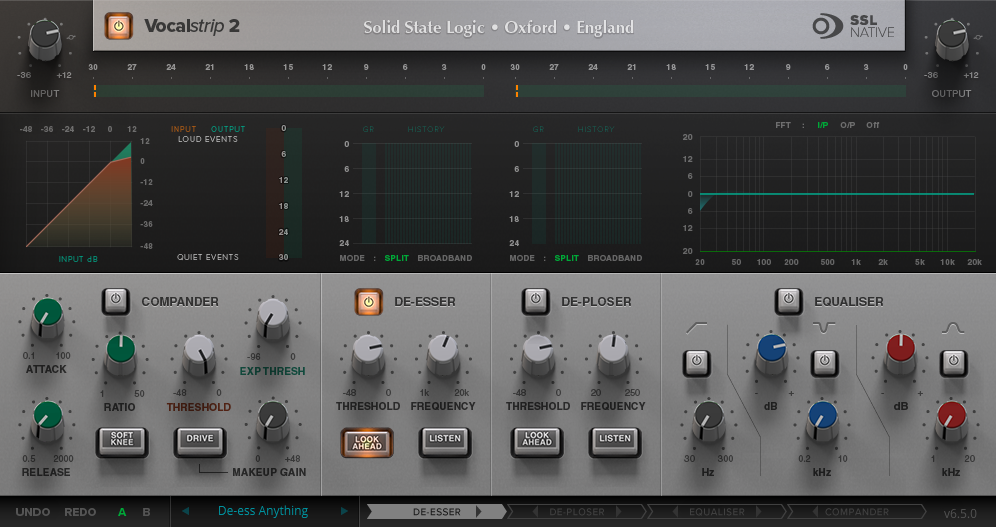This screenshot has width=996, height=527.
Task: Toggle De-Esser Look Ahead button
Action: (x=367, y=442)
